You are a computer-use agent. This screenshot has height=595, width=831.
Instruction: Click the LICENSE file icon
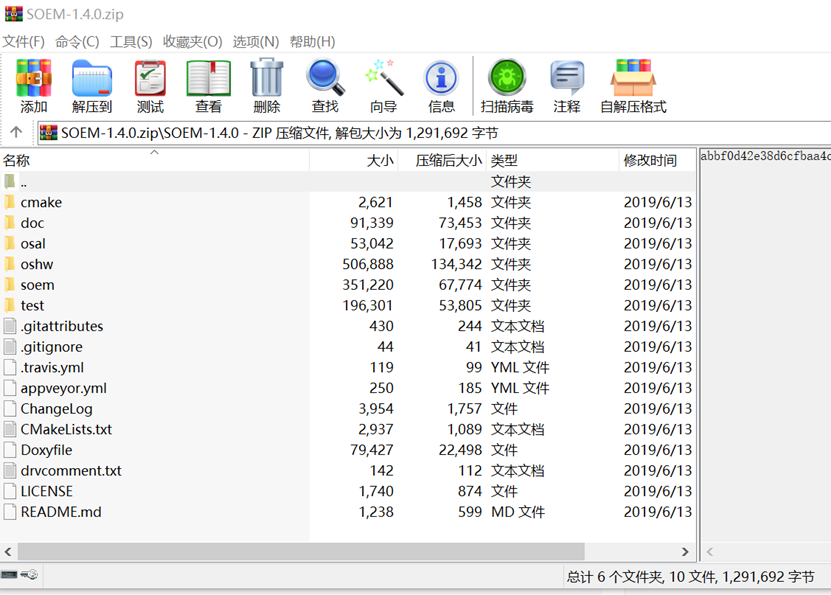[x=10, y=491]
